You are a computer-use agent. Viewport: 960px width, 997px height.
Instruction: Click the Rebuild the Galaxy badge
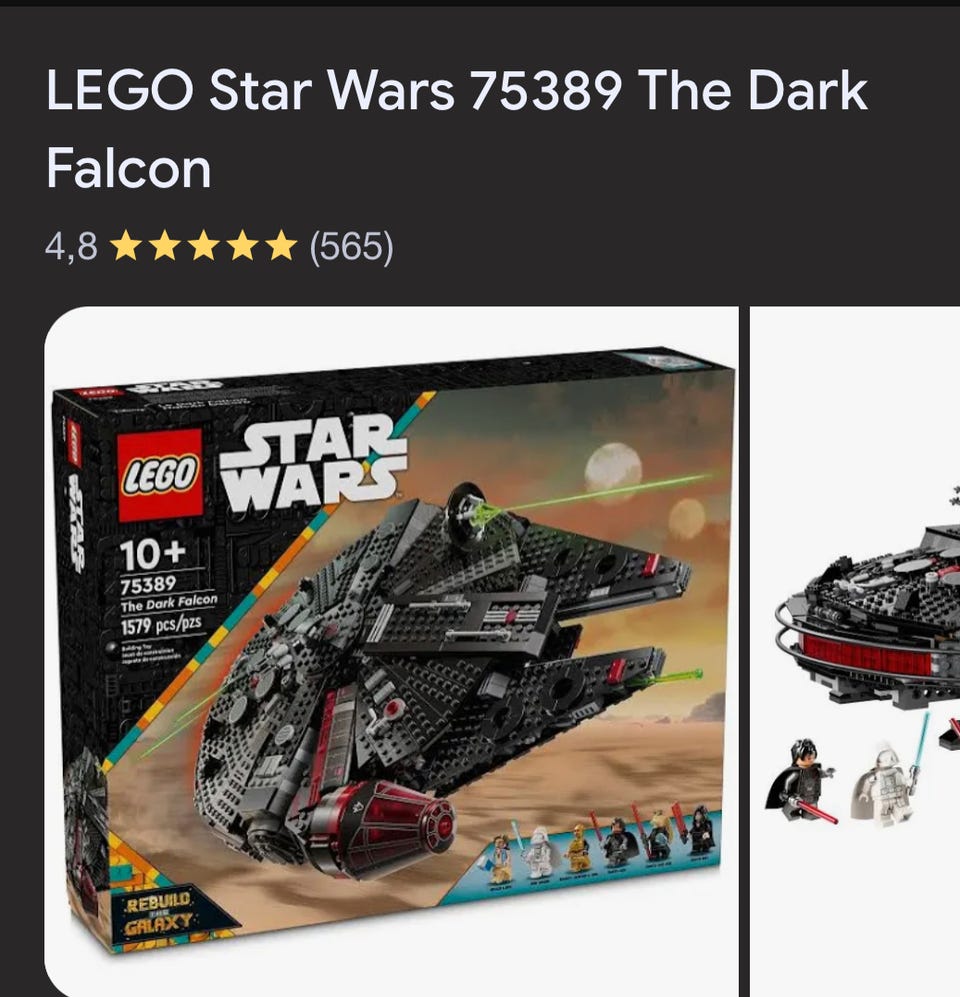pyautogui.click(x=159, y=911)
